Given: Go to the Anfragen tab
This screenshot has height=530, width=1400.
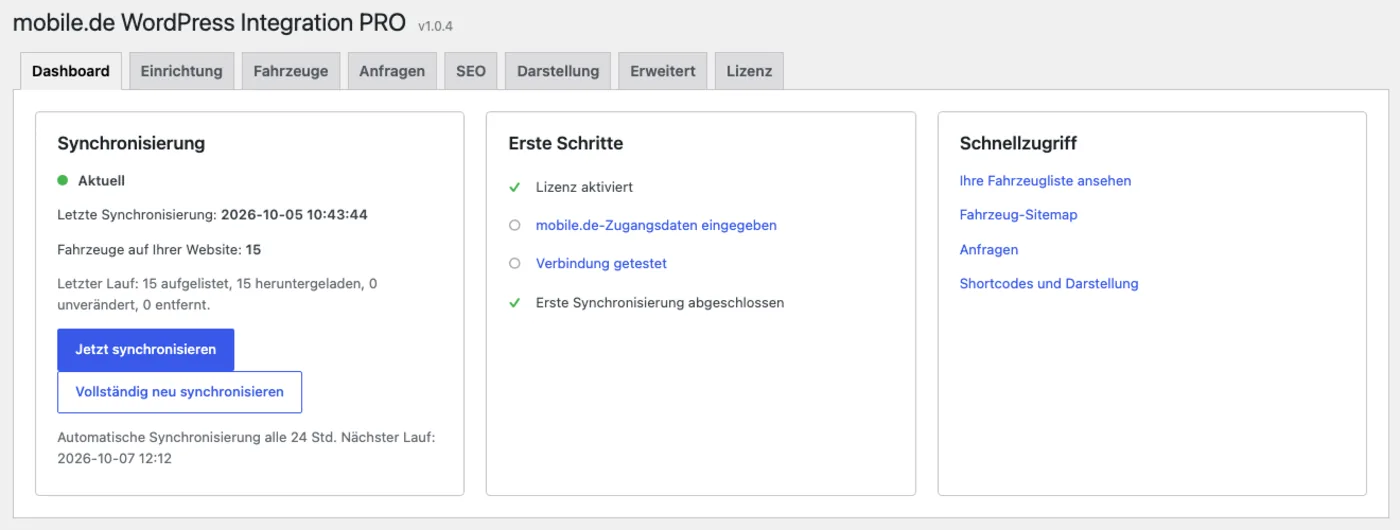Looking at the screenshot, I should point(392,71).
